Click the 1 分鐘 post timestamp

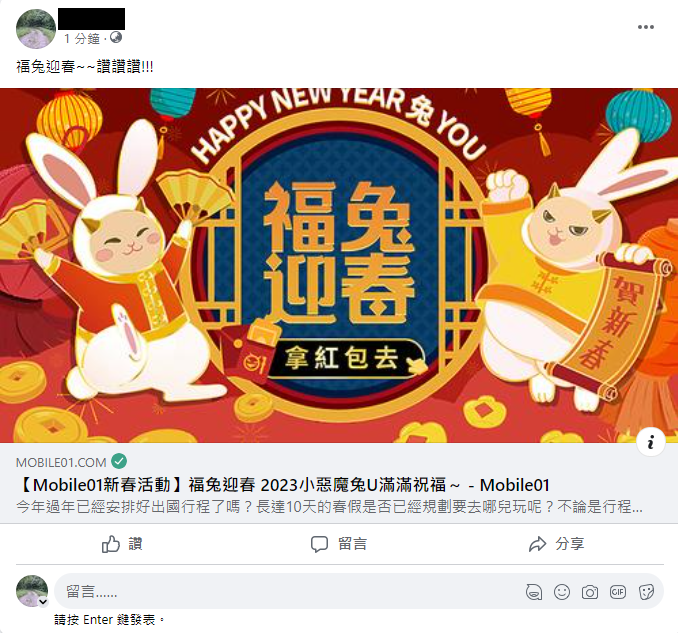point(82,39)
